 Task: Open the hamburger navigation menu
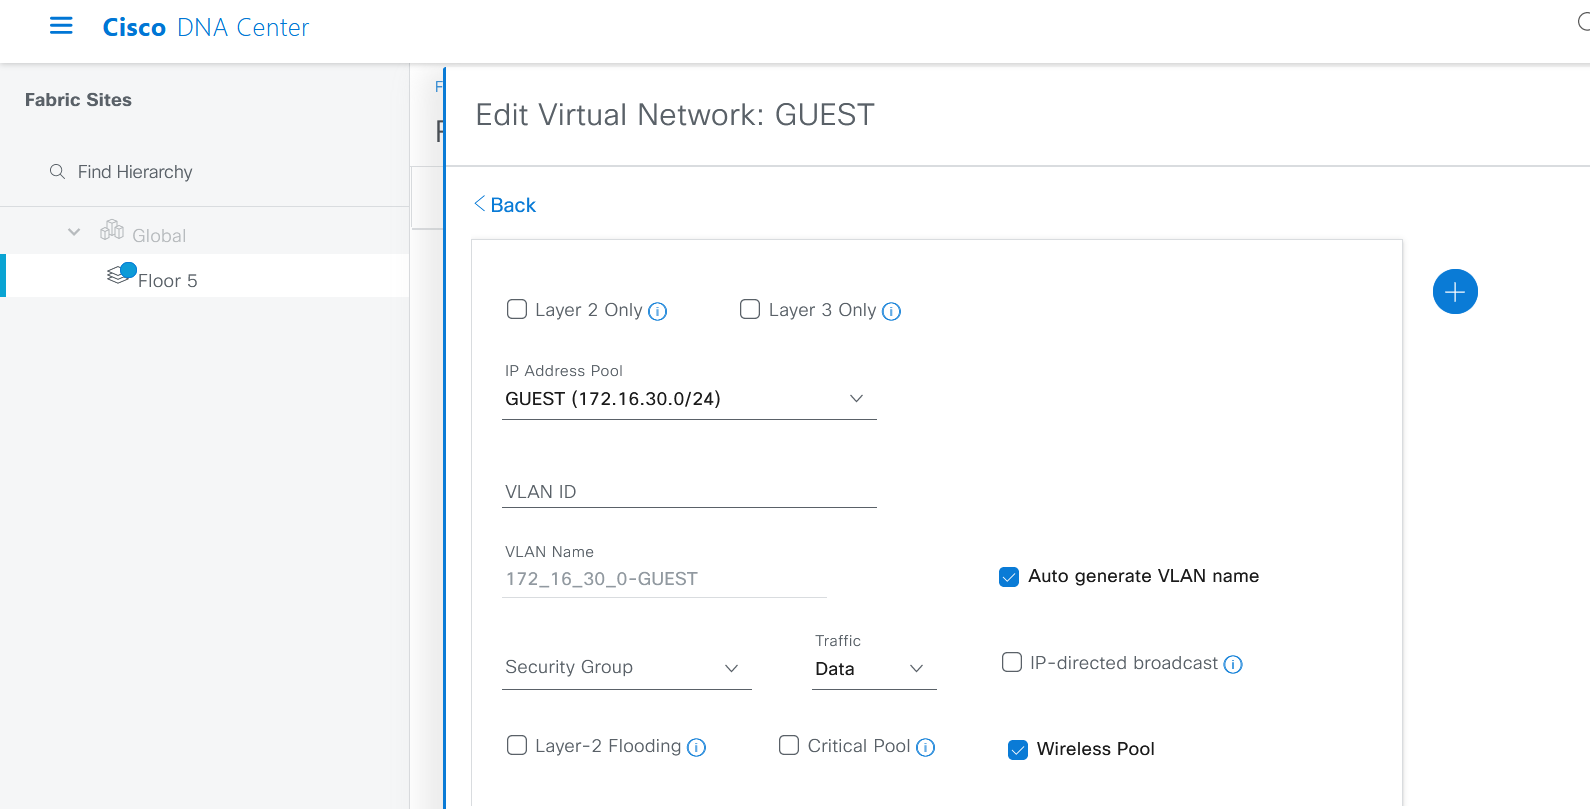click(x=61, y=26)
